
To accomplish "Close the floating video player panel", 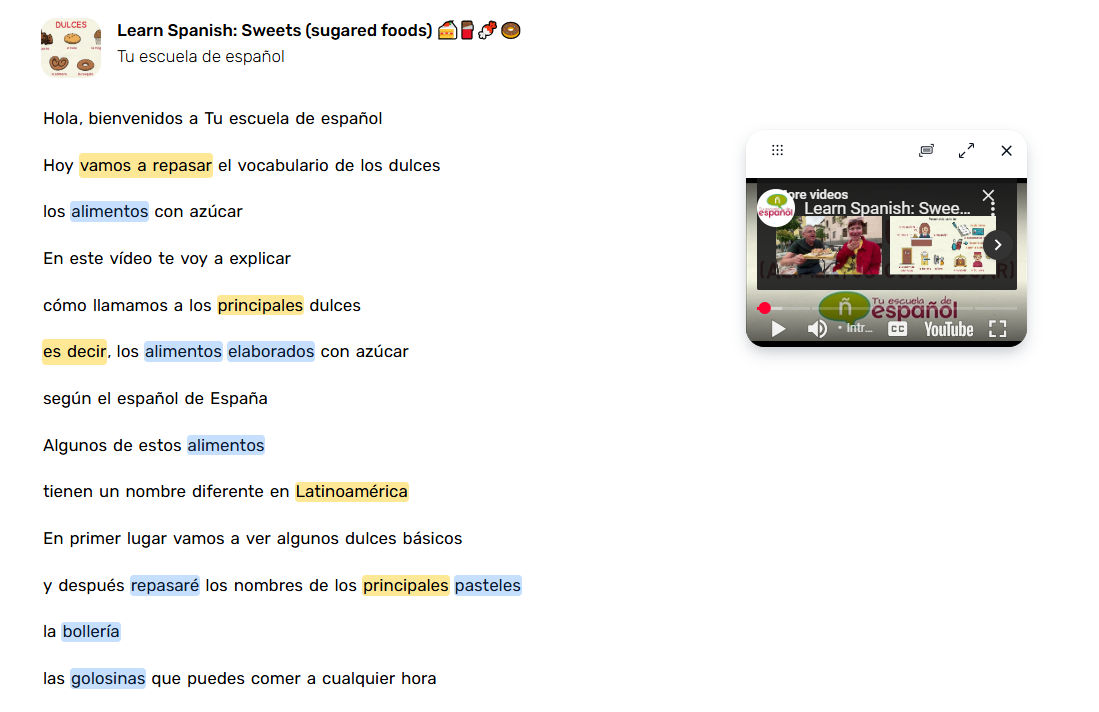I will click(1006, 151).
